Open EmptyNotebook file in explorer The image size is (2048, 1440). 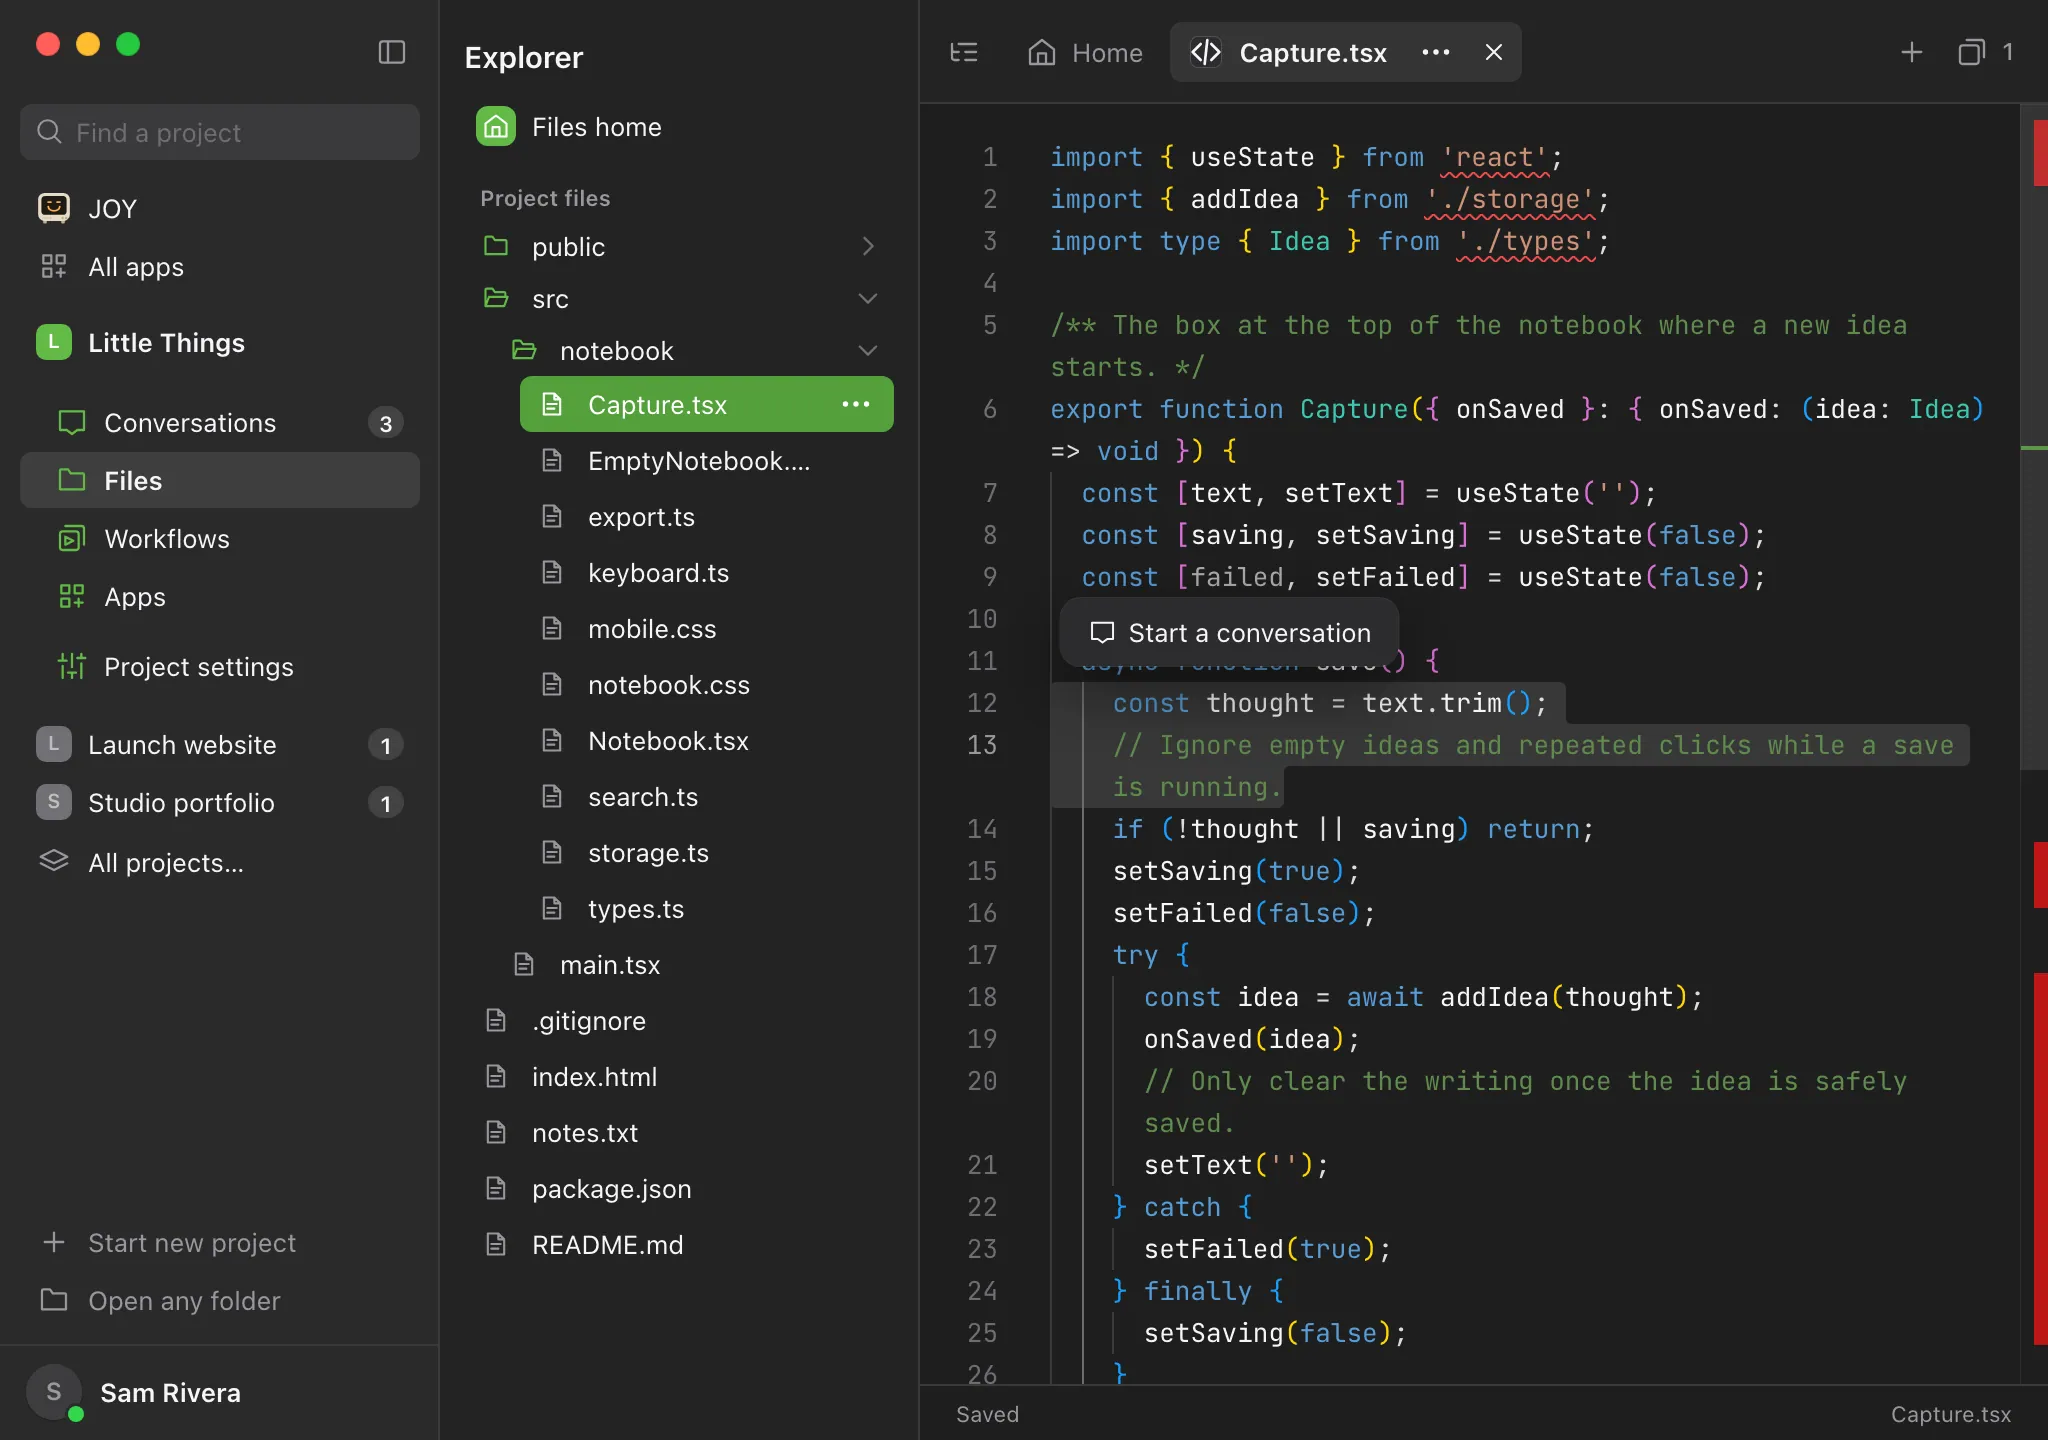click(x=707, y=460)
